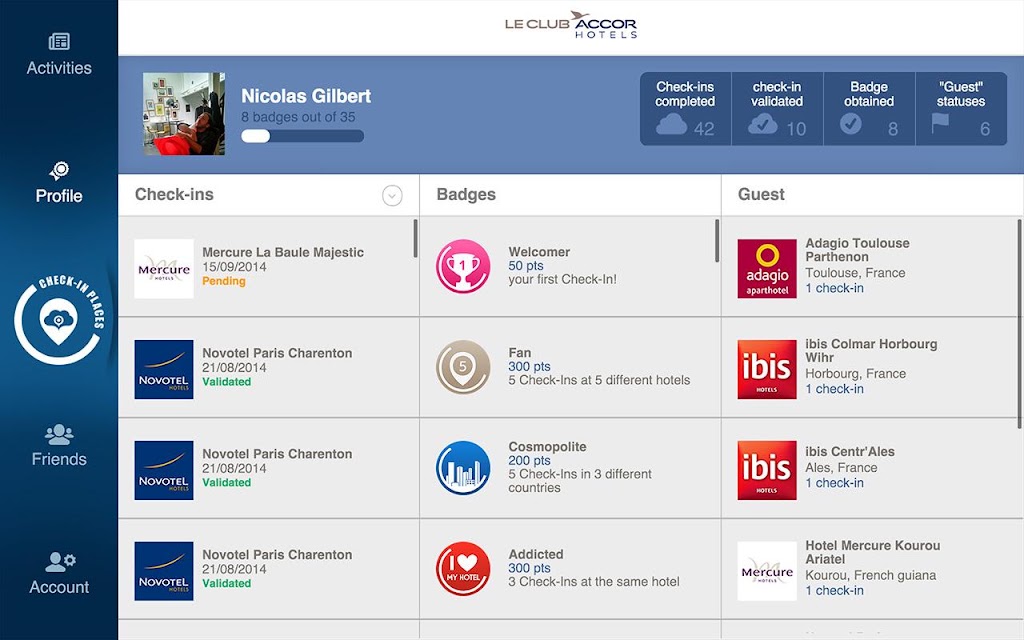Open the Welcomer badge details

(570, 266)
